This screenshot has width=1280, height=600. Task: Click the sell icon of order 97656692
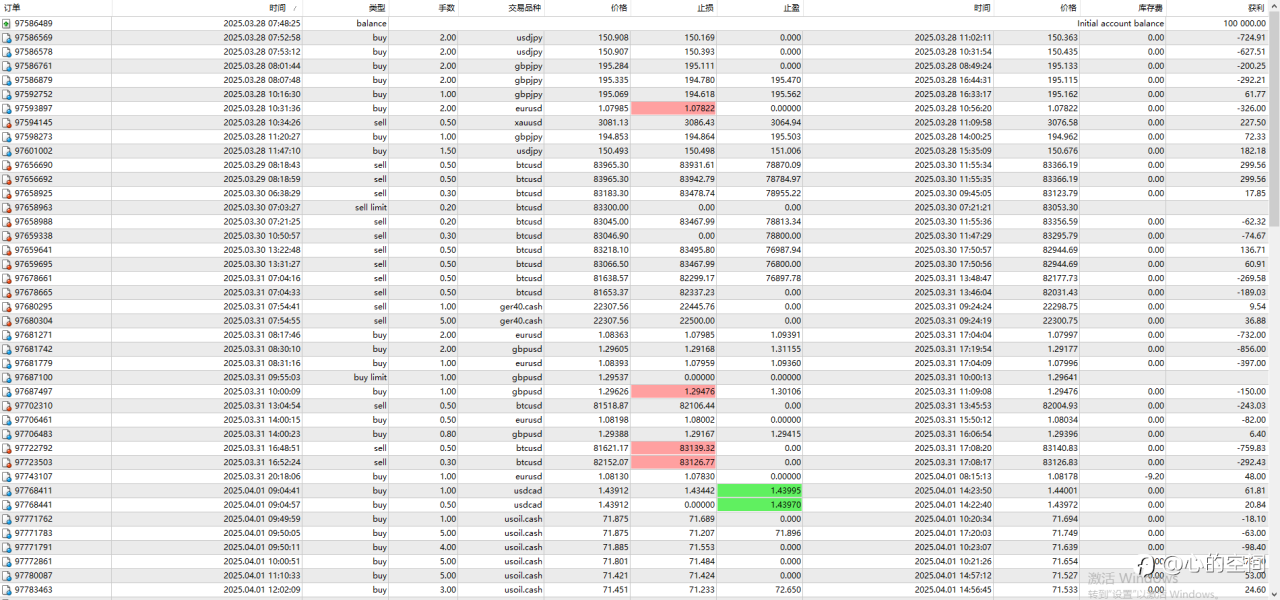click(x=7, y=179)
